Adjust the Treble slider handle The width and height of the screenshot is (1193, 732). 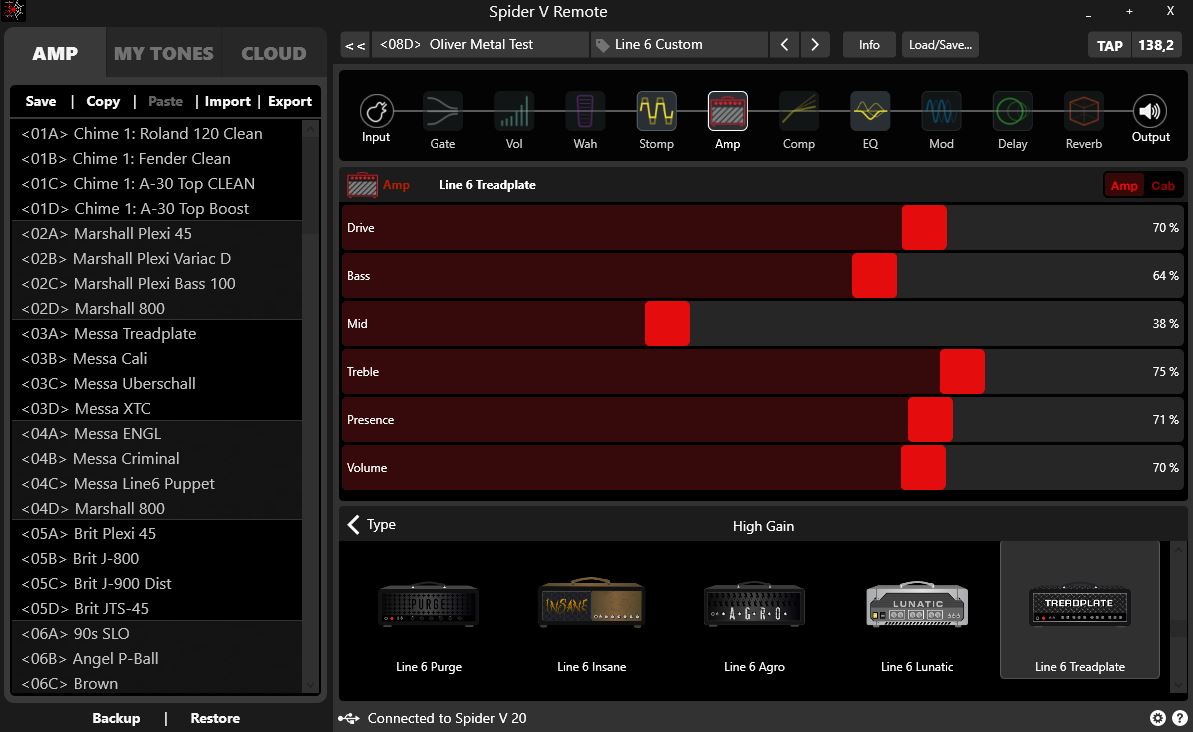coord(962,371)
